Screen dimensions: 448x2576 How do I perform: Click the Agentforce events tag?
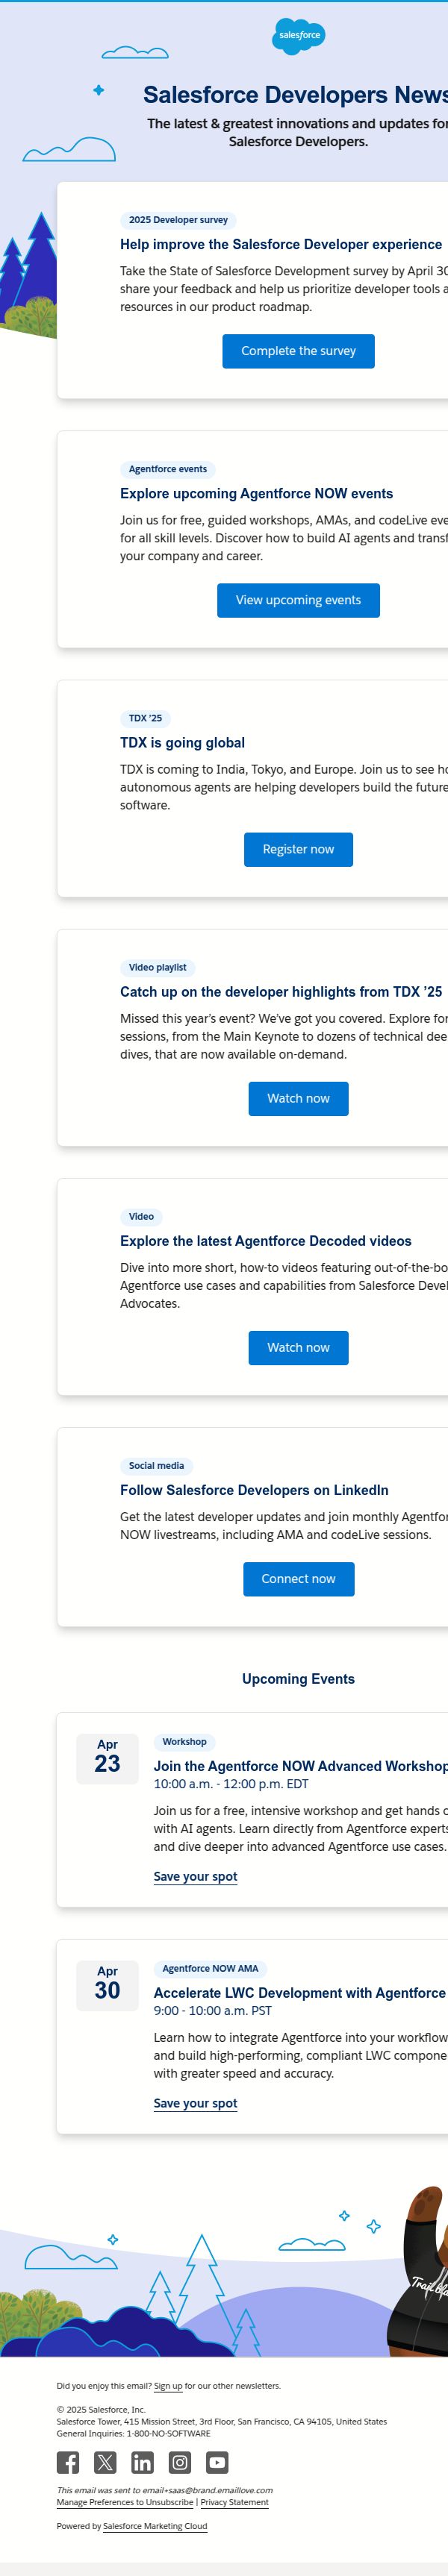tap(168, 469)
